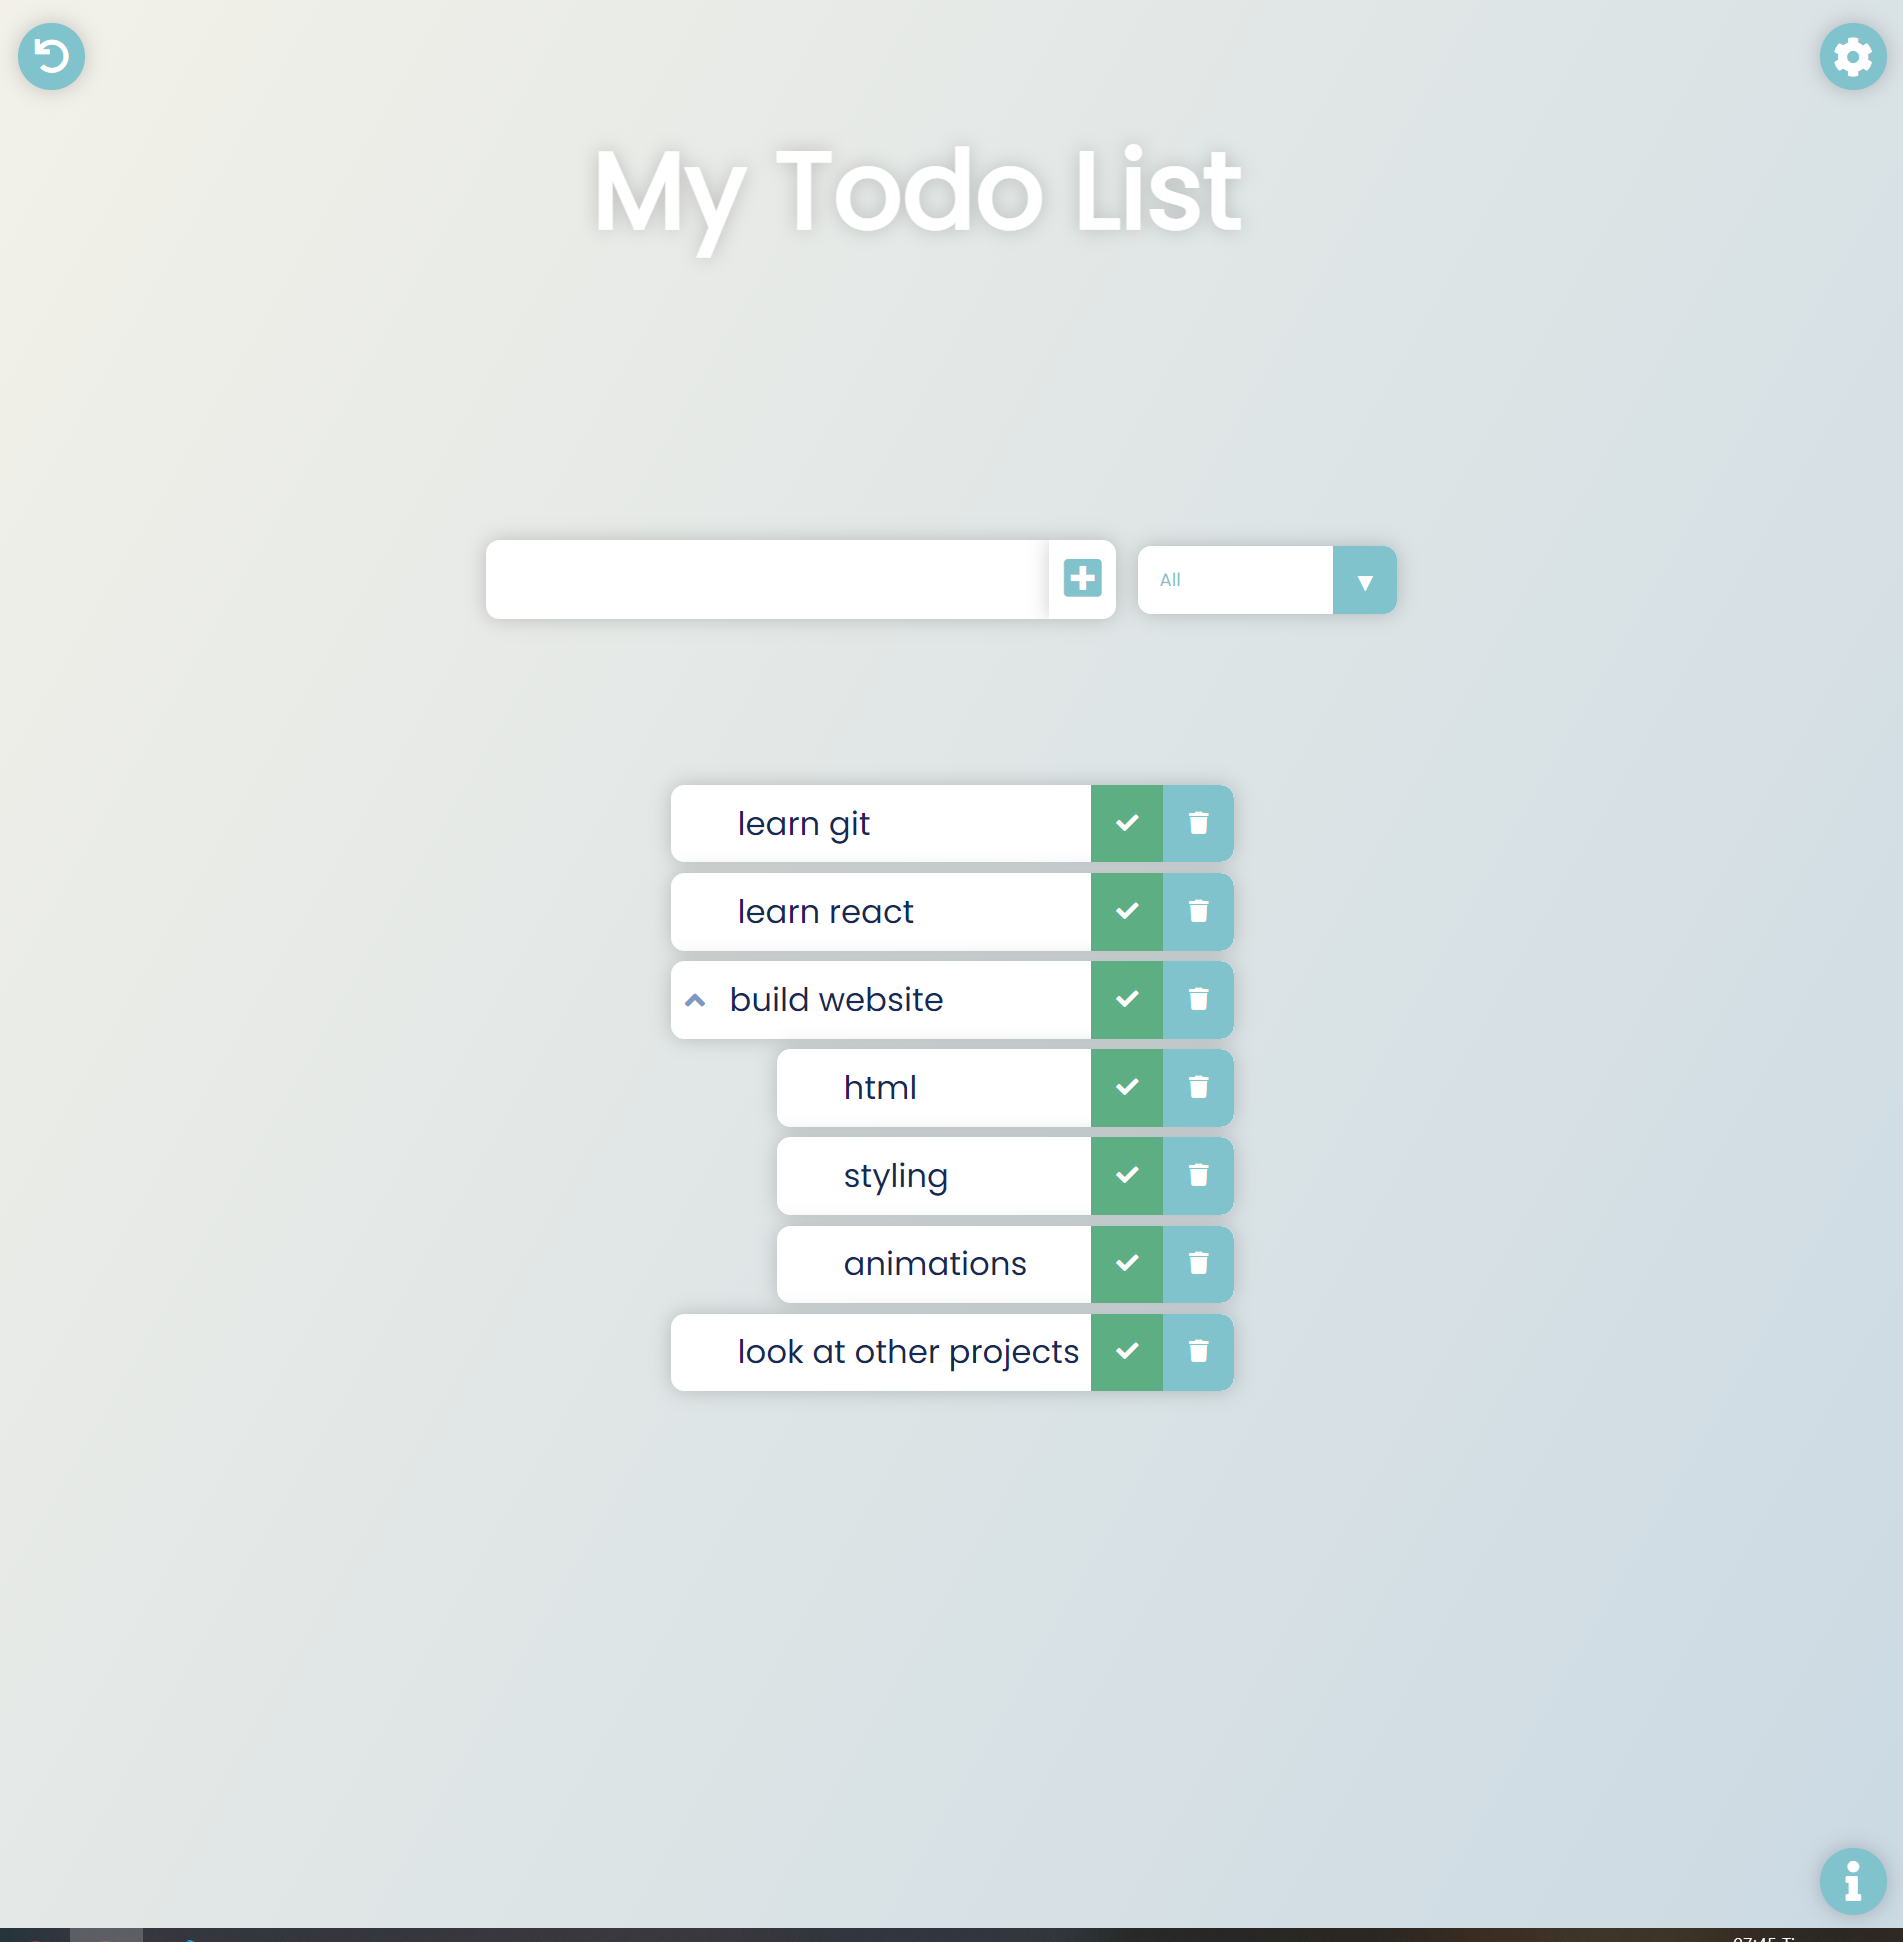Open settings via the gear icon
1903x1942 pixels.
1852,56
